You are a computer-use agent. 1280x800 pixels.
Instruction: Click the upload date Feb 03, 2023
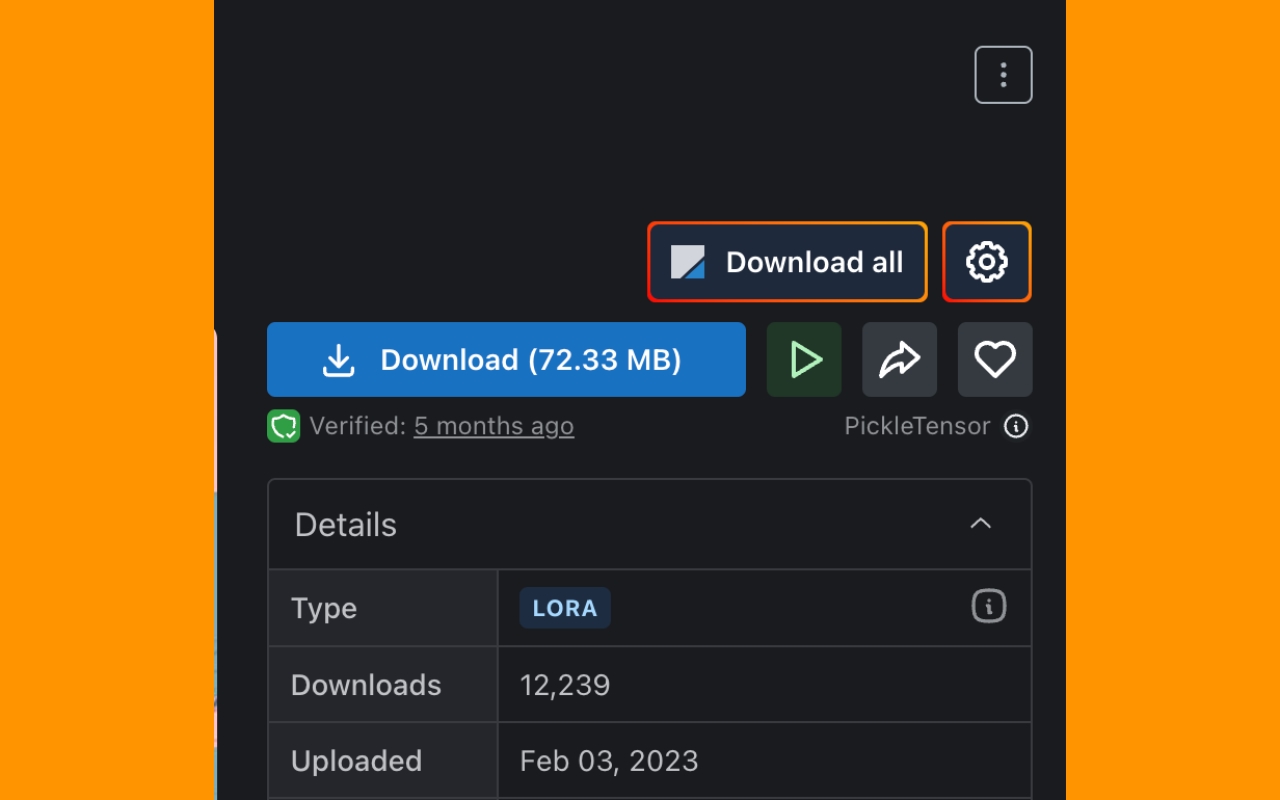(609, 761)
